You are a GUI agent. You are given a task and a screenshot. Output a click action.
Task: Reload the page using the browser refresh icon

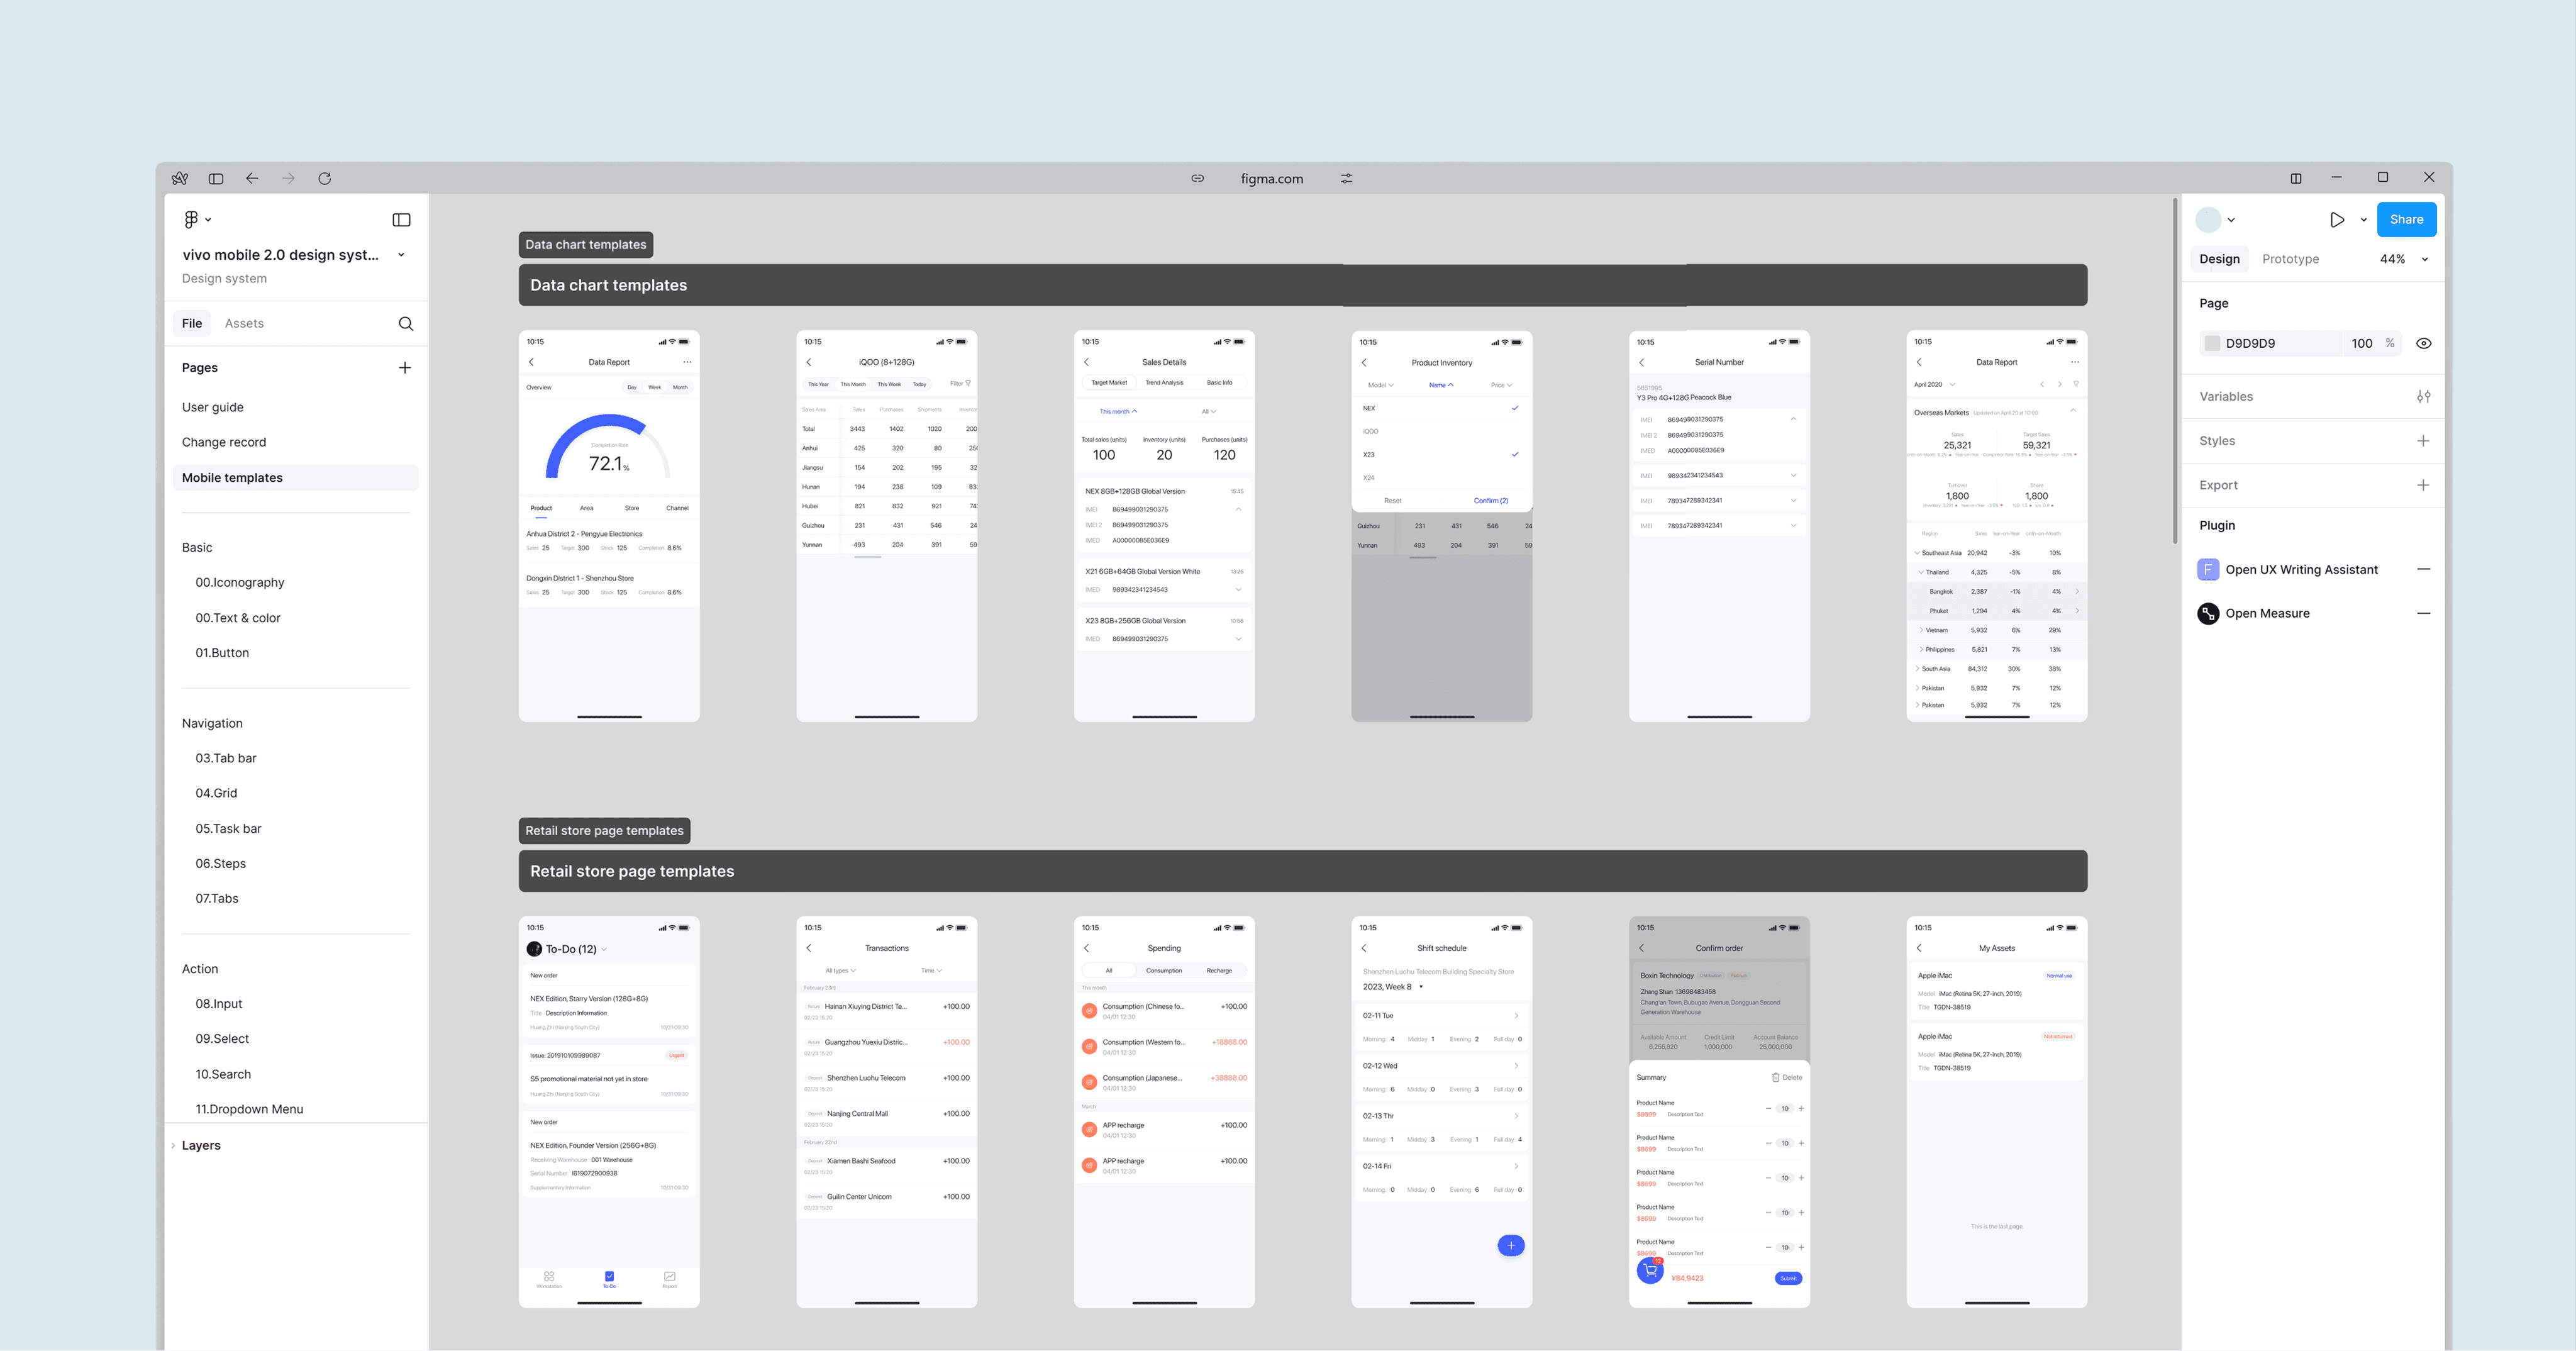(x=325, y=178)
